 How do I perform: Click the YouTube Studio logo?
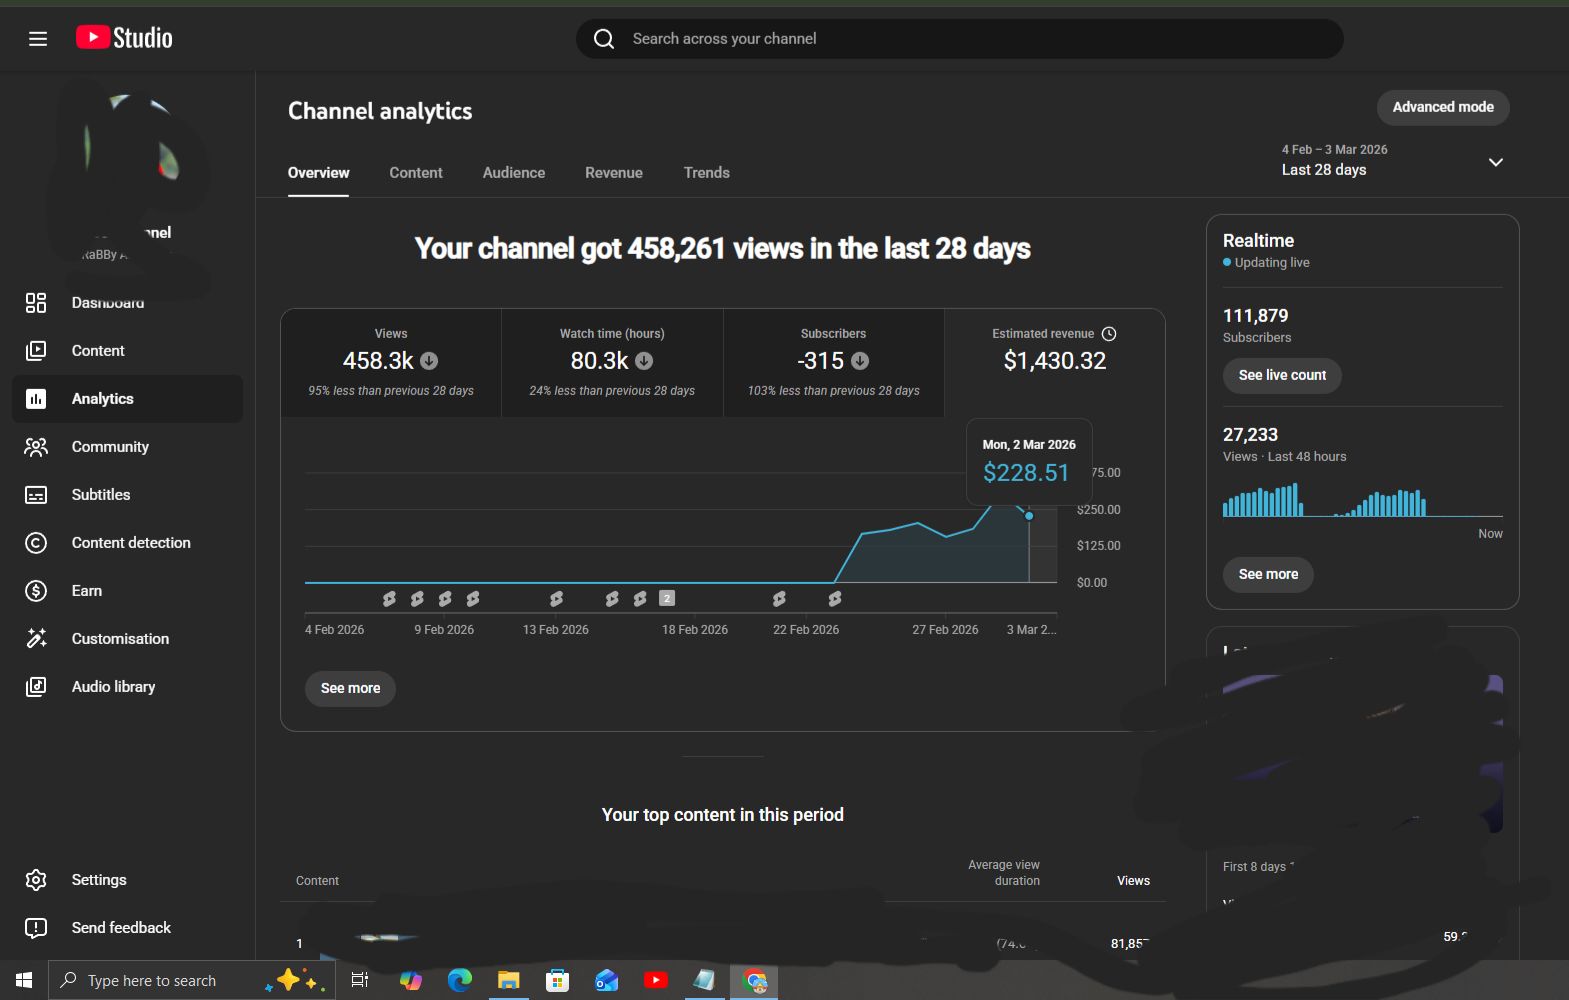pos(125,38)
